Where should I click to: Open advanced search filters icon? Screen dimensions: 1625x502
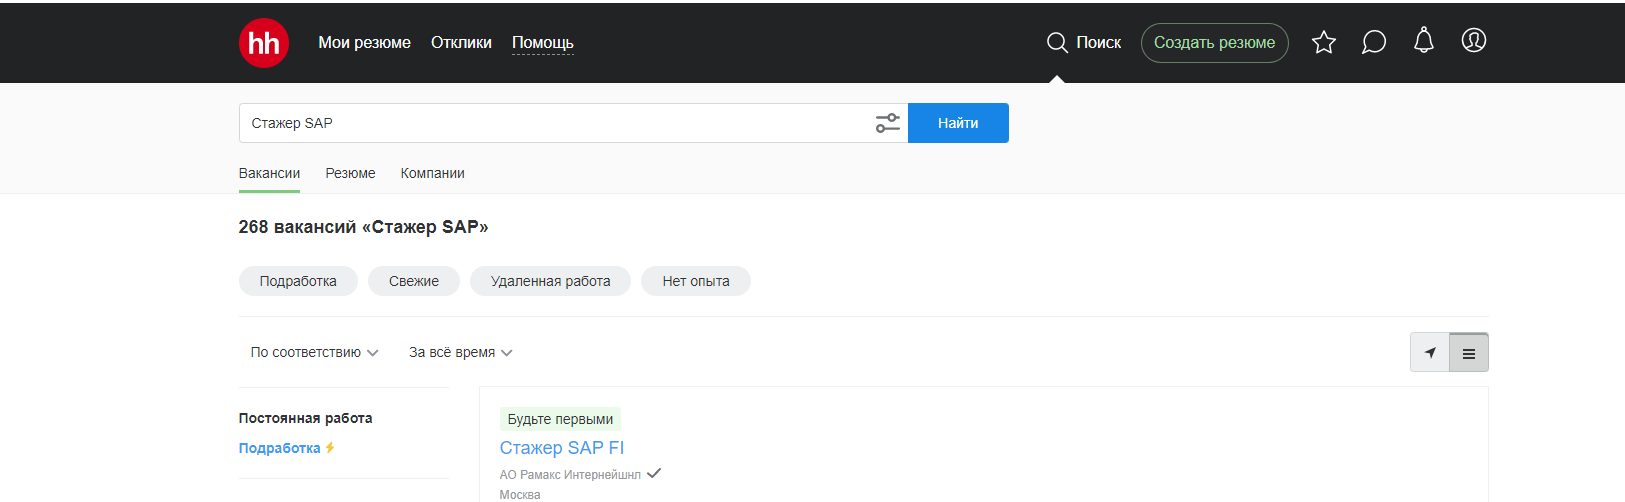pyautogui.click(x=887, y=123)
